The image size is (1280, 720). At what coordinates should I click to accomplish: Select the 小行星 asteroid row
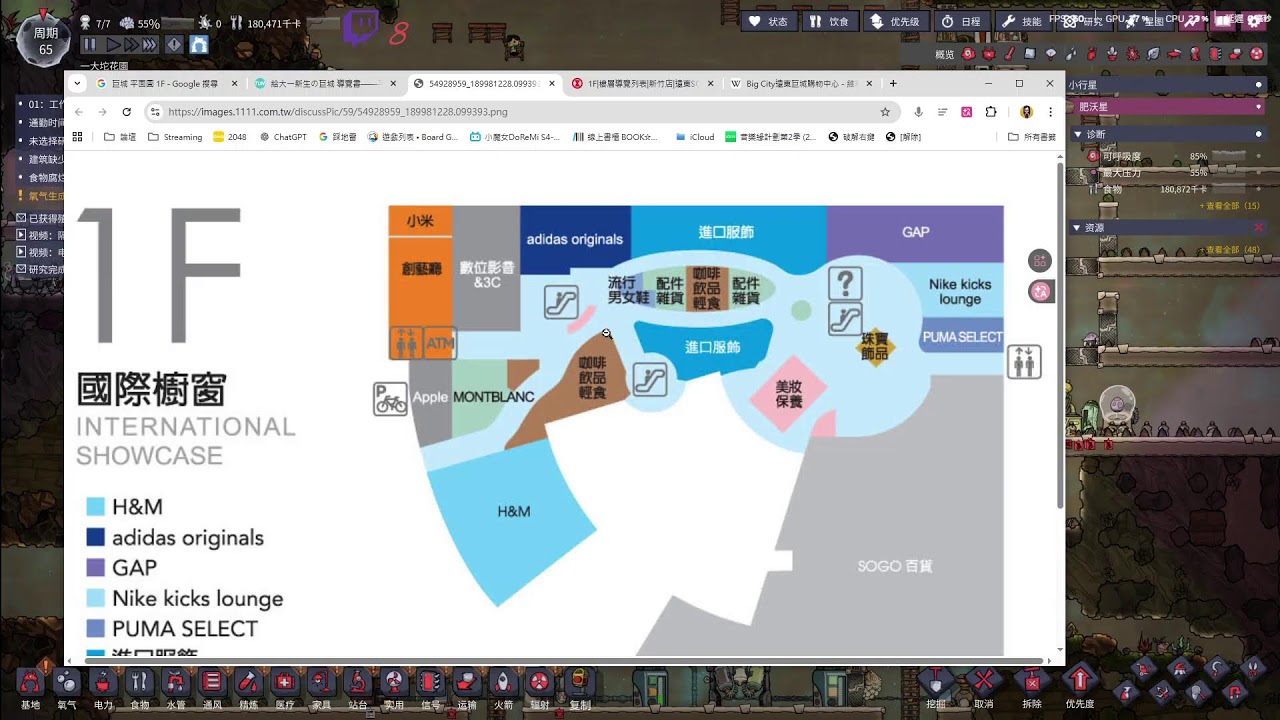[x=1167, y=86]
